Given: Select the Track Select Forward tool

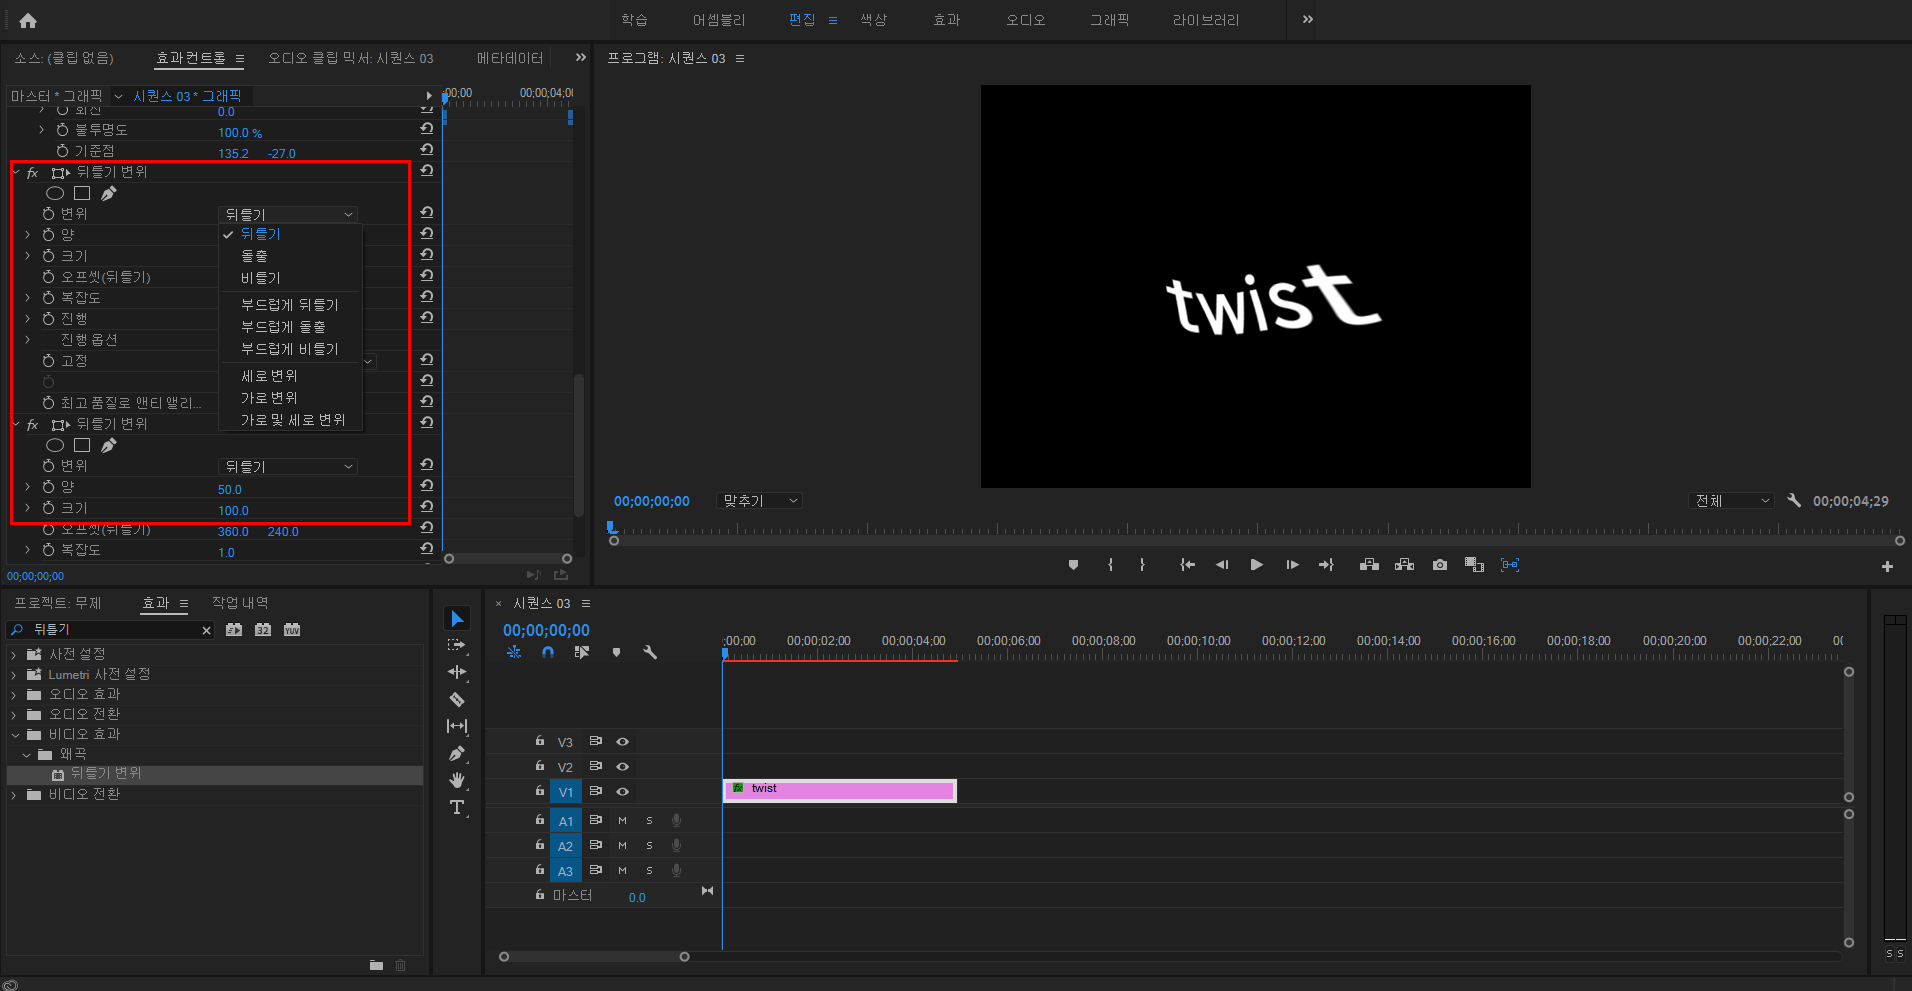Looking at the screenshot, I should tap(457, 646).
